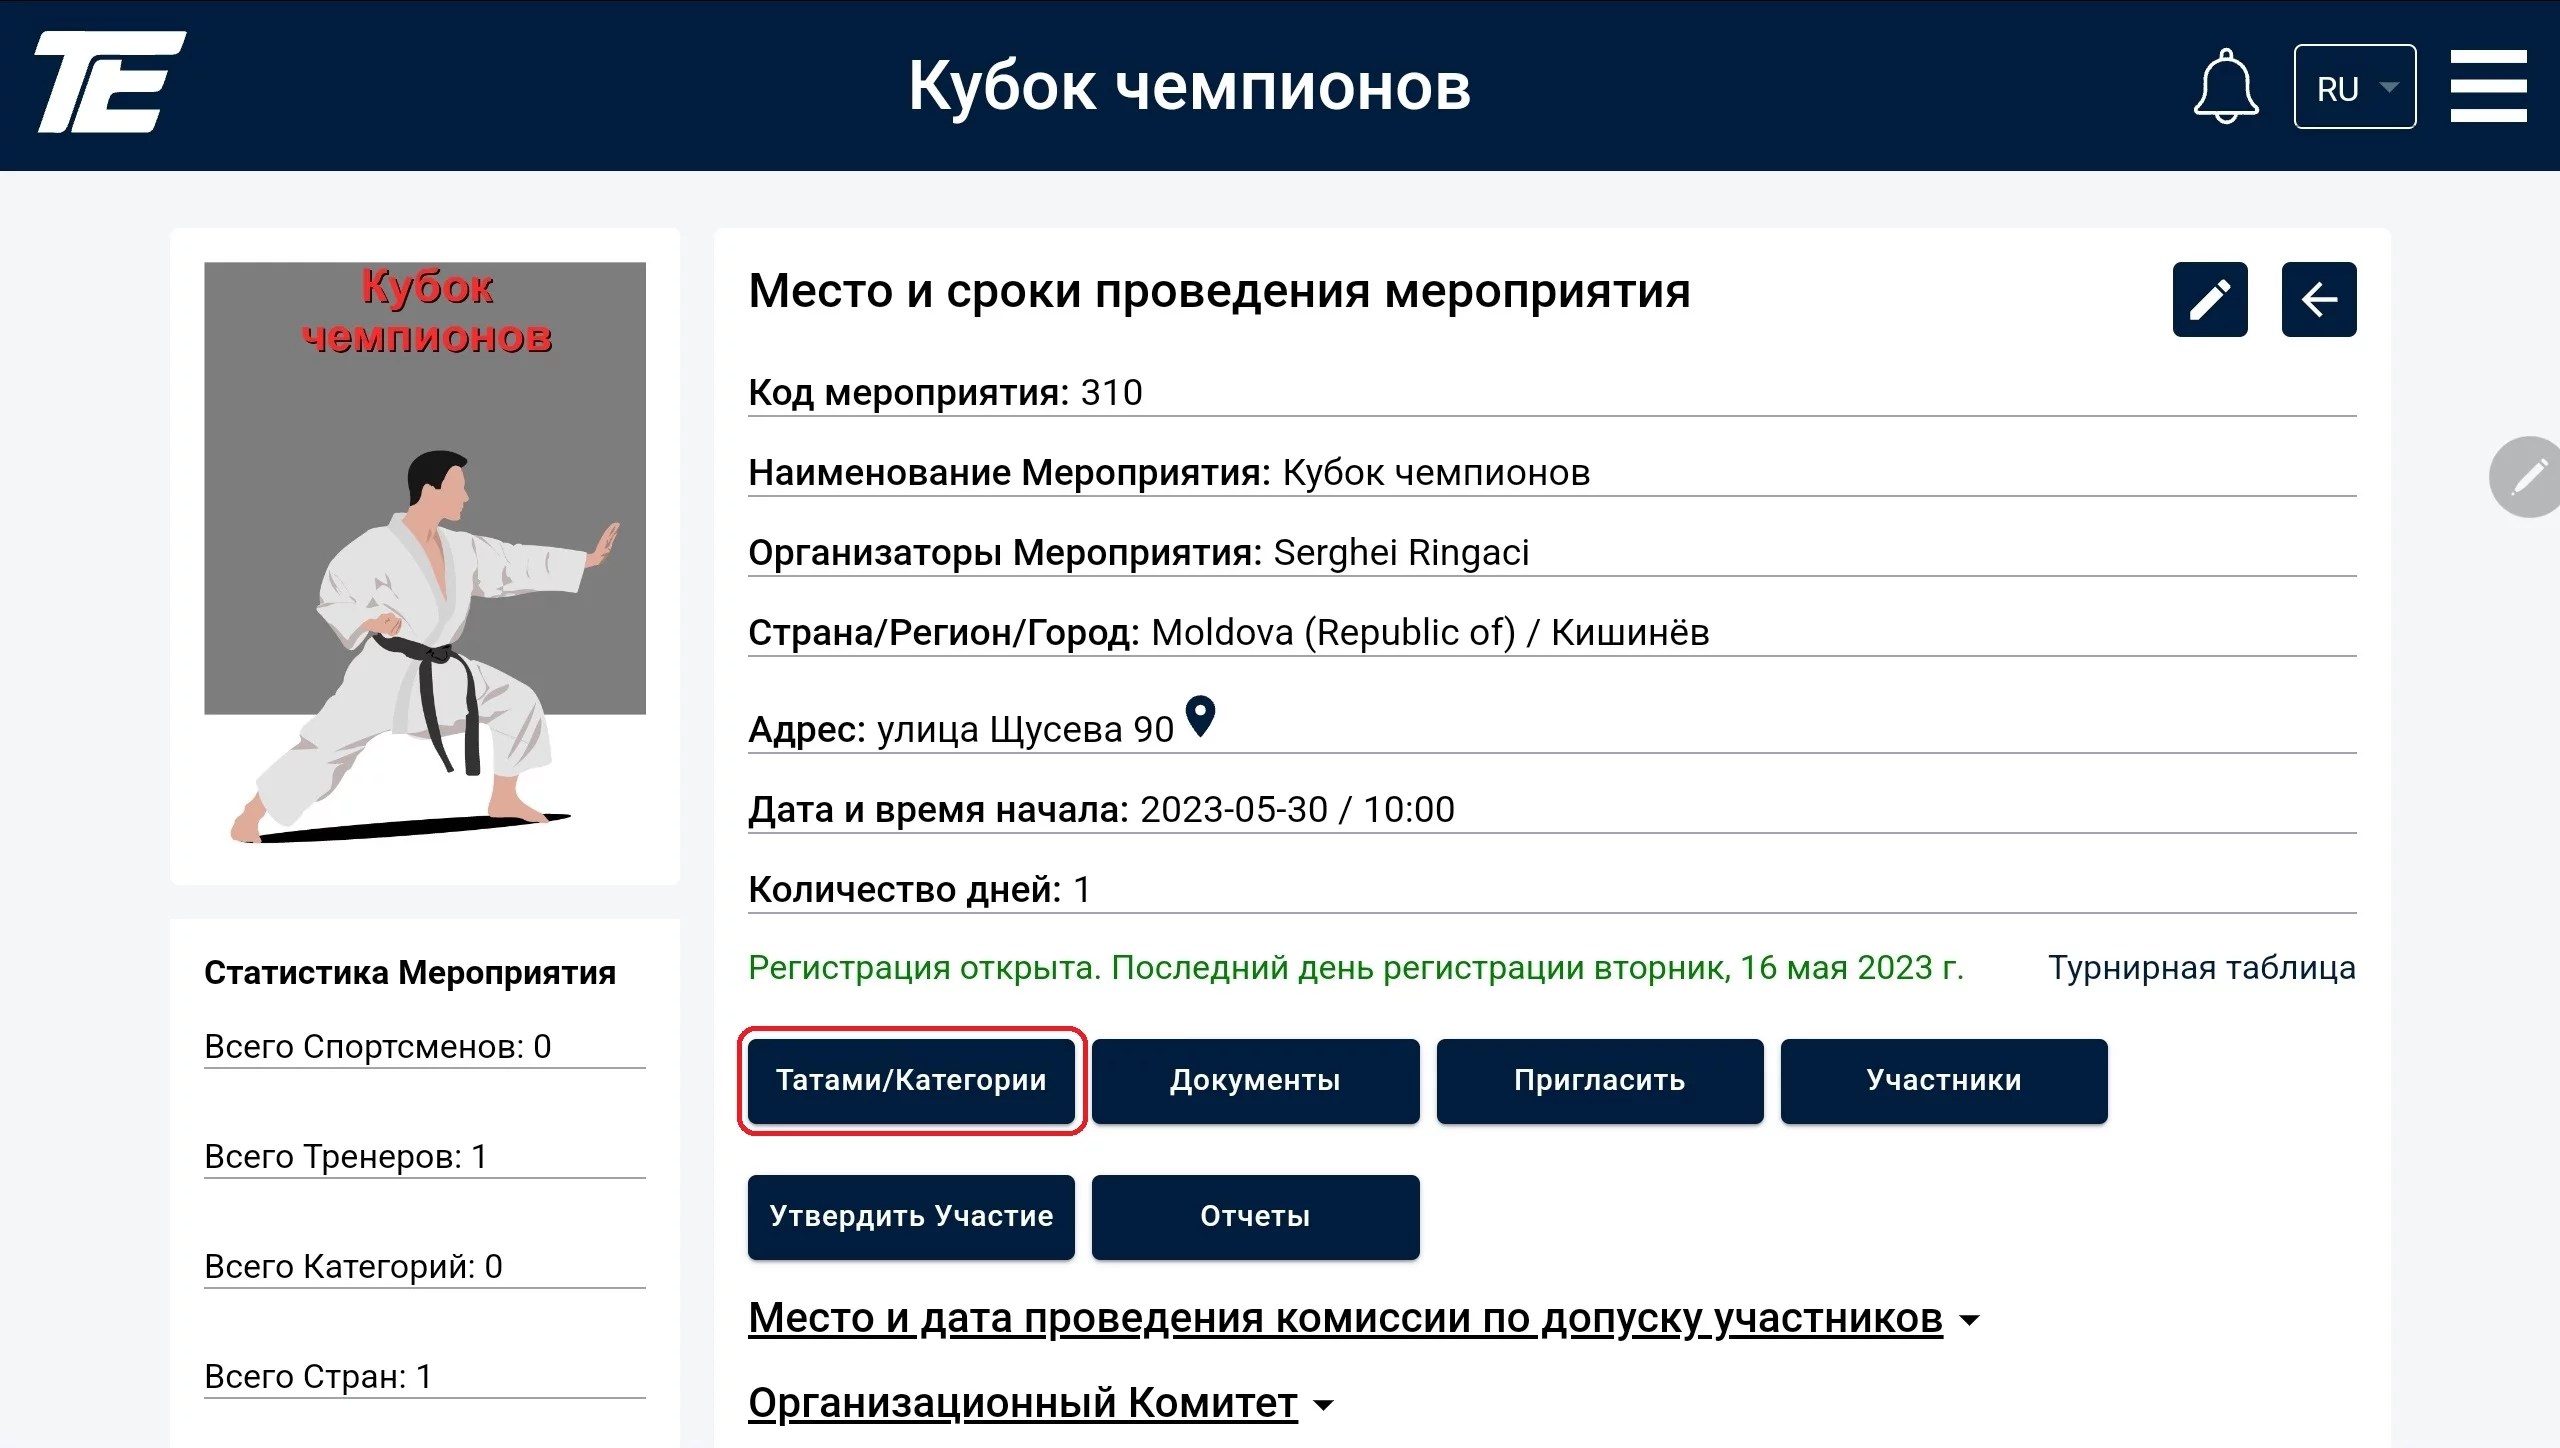Click the green registration open notice
Screen dimensions: 2560x1448
pyautogui.click(x=1356, y=968)
